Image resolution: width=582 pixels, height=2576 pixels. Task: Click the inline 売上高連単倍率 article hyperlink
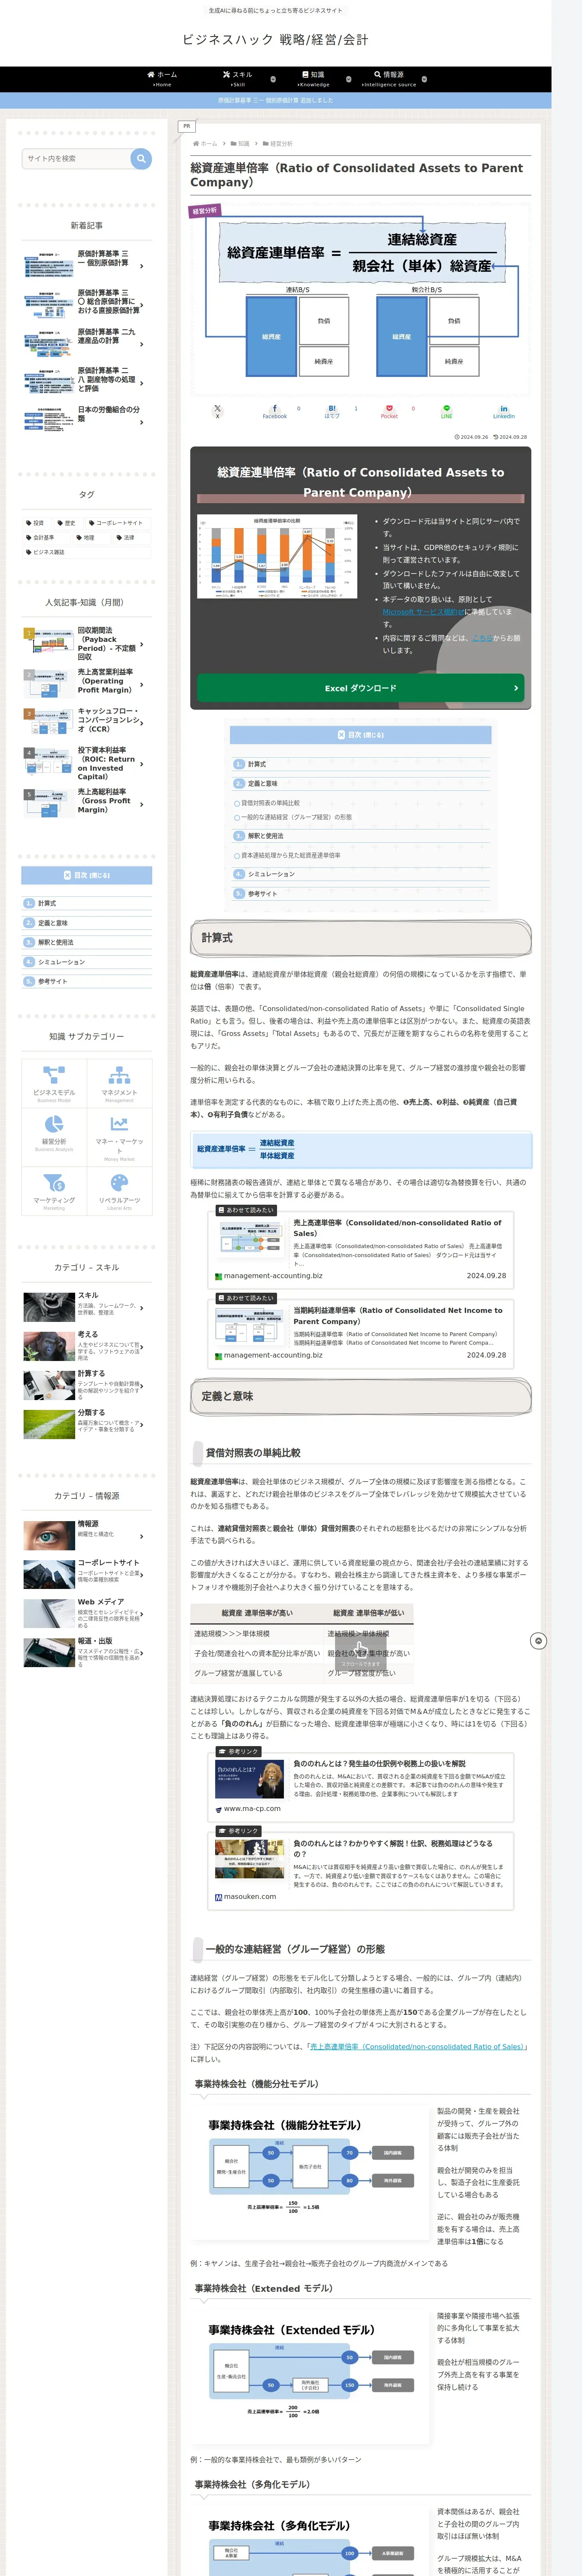coord(417,2046)
